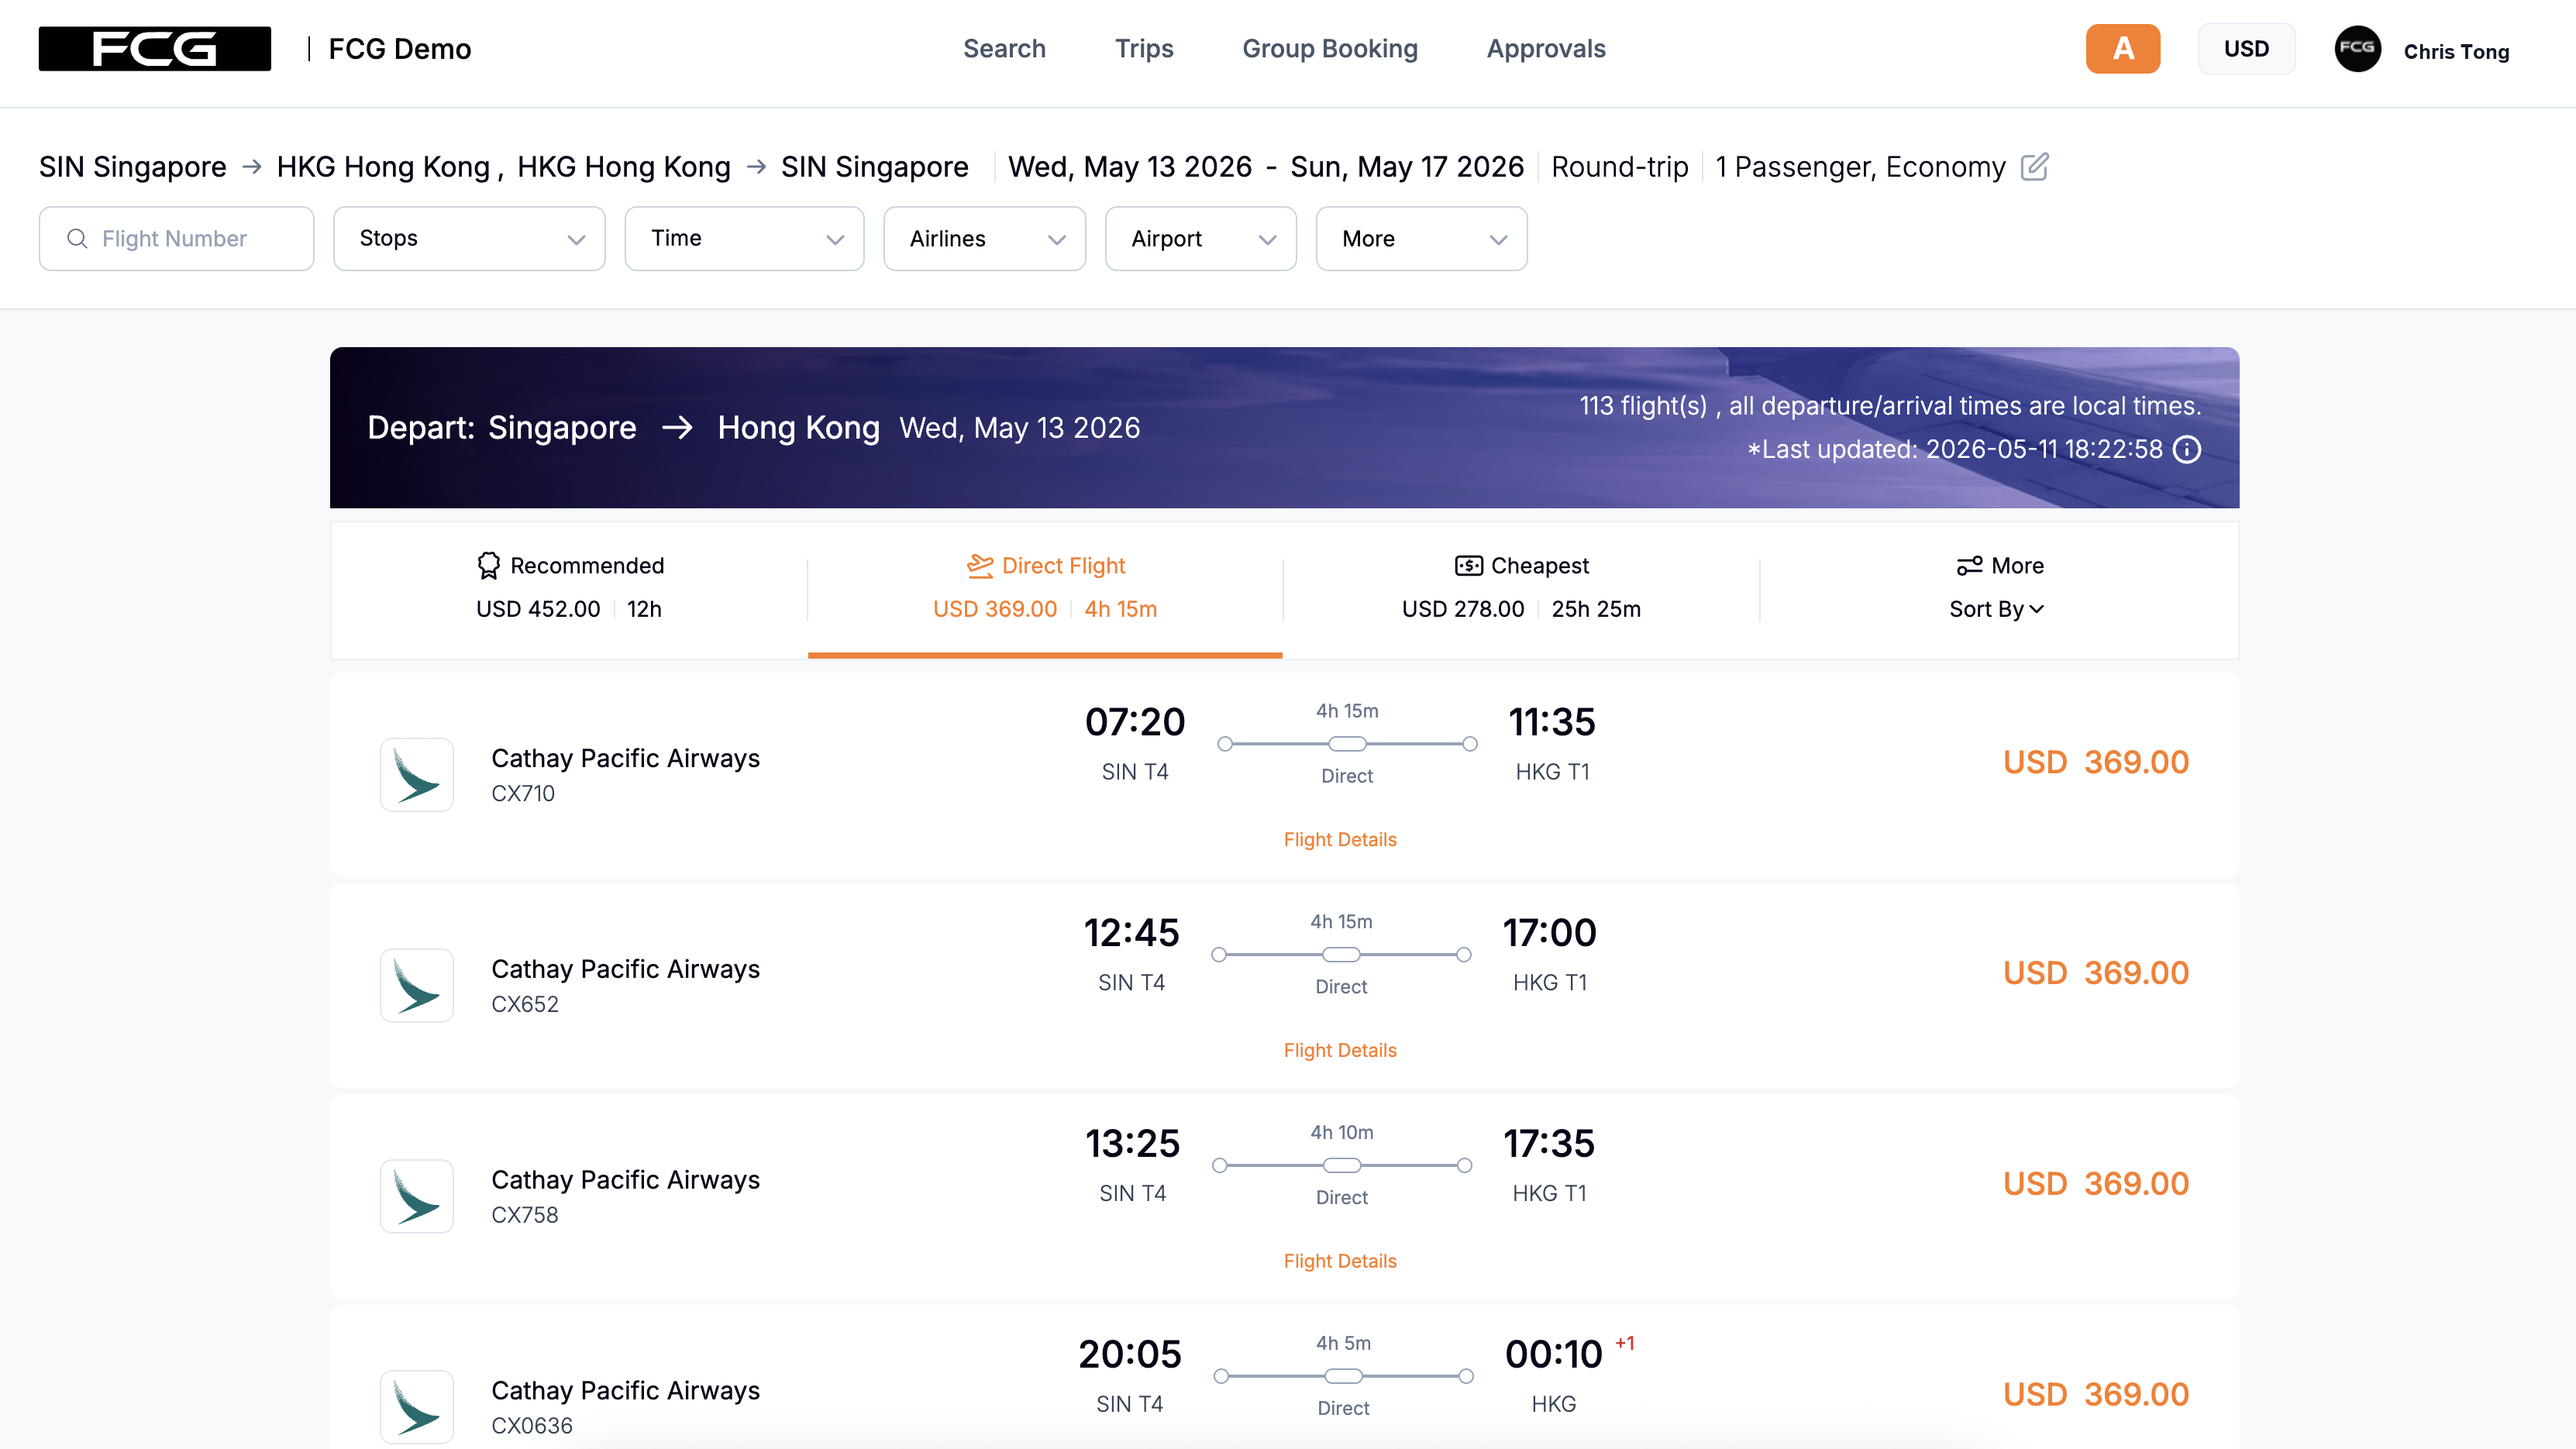Viewport: 2576px width, 1449px height.
Task: Open Flight Details for CX652
Action: pos(1340,1050)
